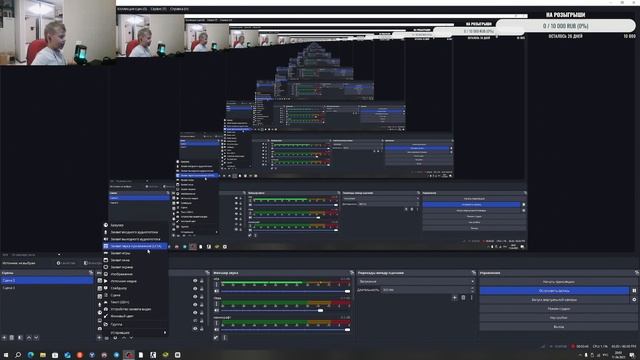Pop out the Audio Mixer dock

351,273
